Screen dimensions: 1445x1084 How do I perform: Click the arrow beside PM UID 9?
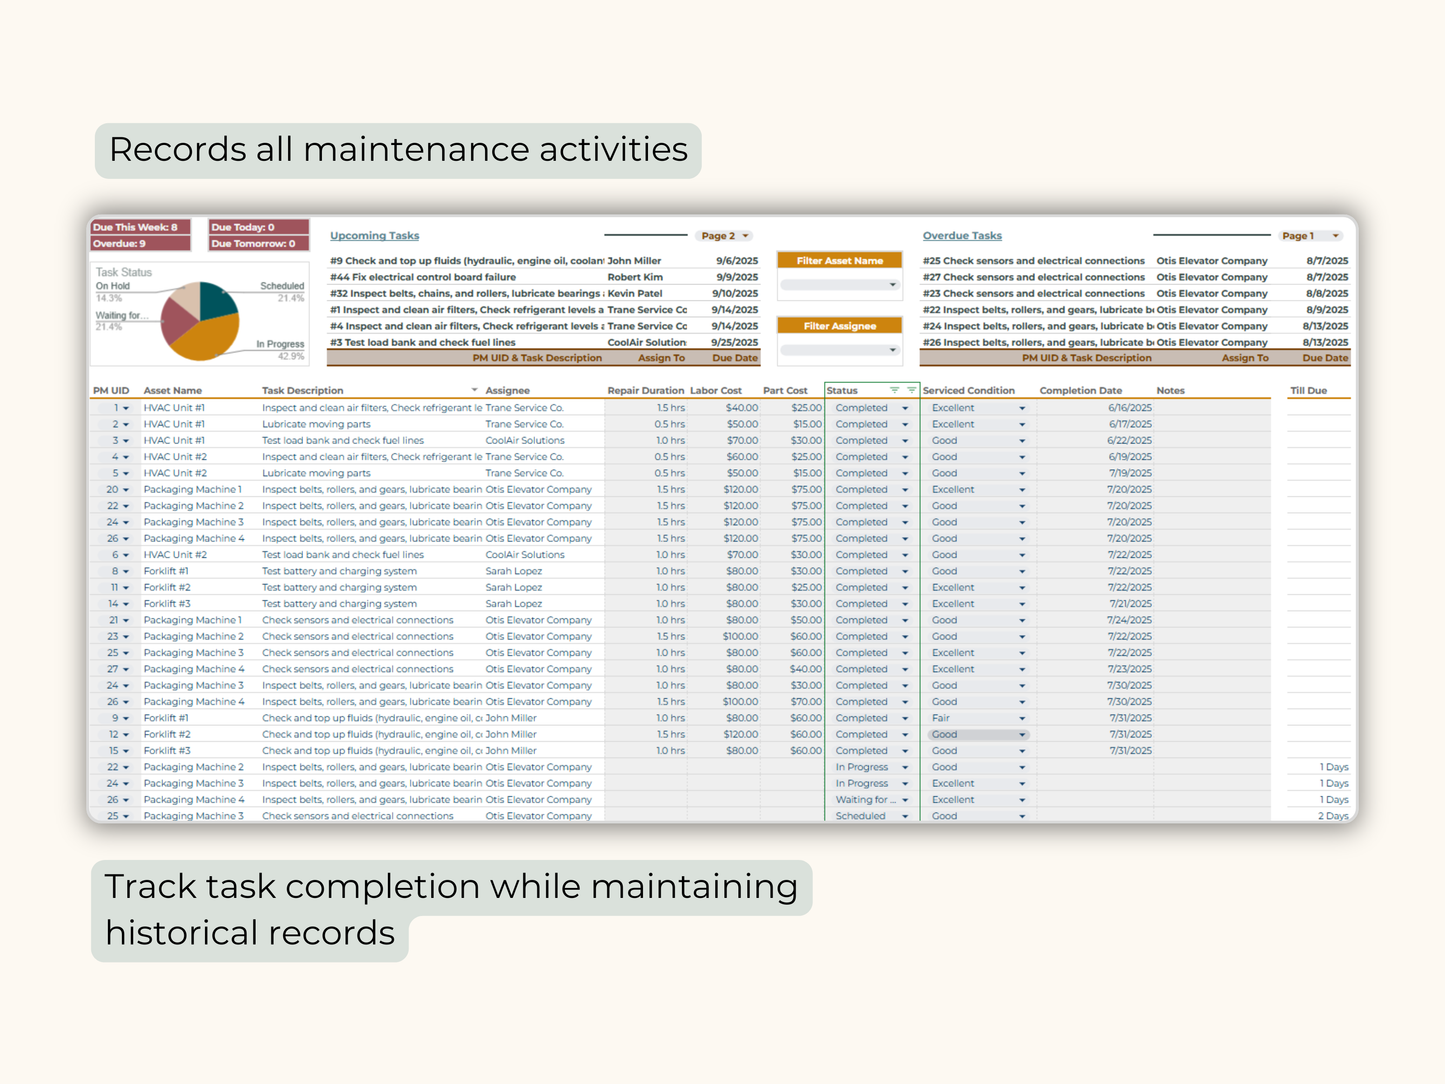126,718
